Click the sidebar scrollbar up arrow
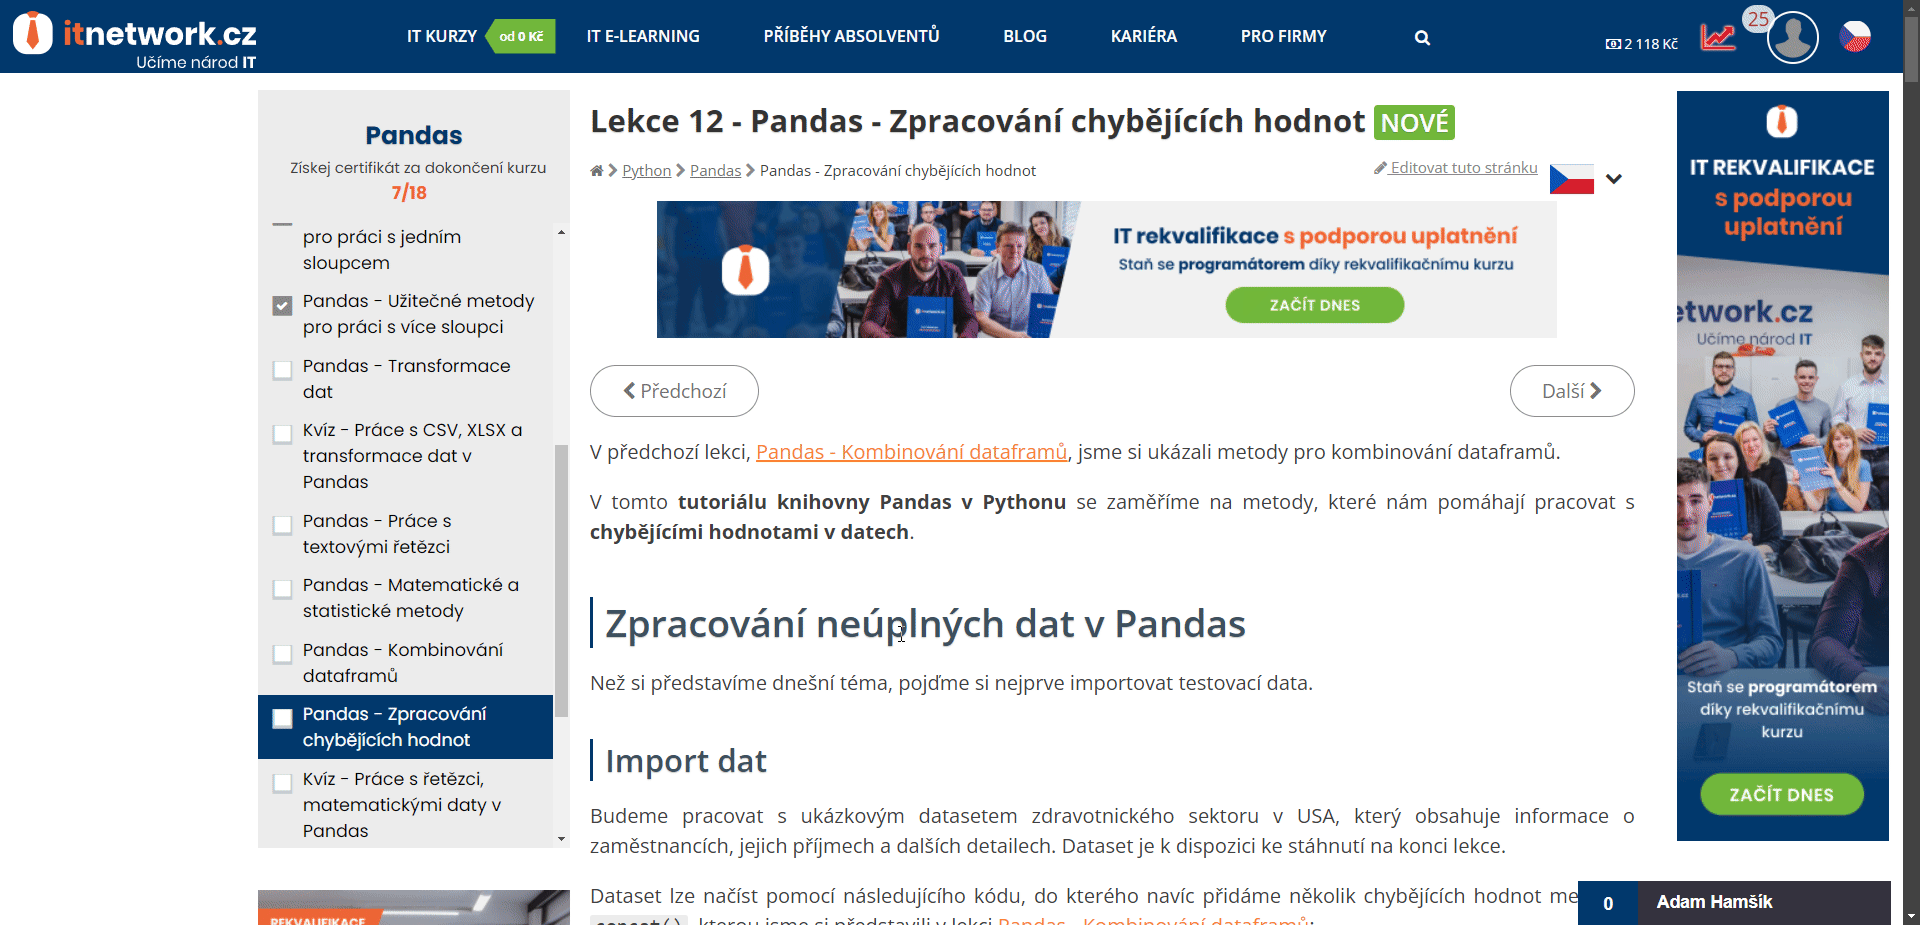This screenshot has height=925, width=1920. click(x=562, y=232)
